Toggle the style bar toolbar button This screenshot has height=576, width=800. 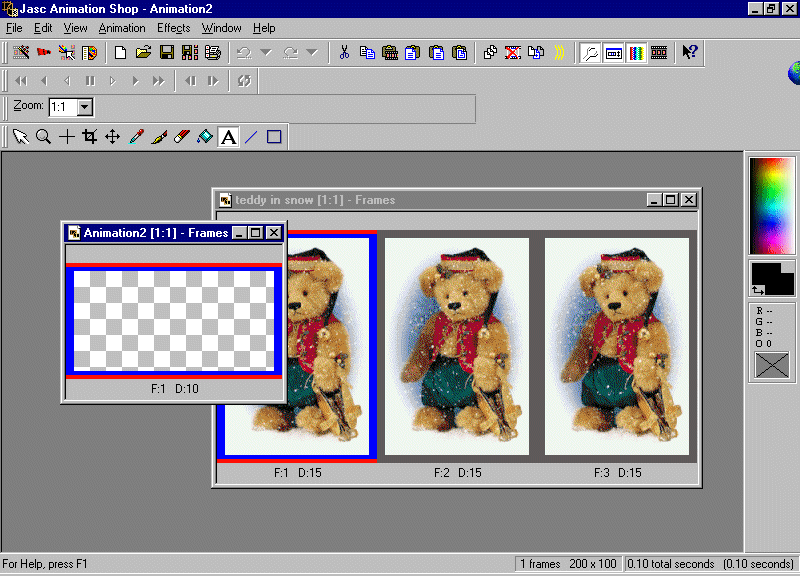pos(613,52)
